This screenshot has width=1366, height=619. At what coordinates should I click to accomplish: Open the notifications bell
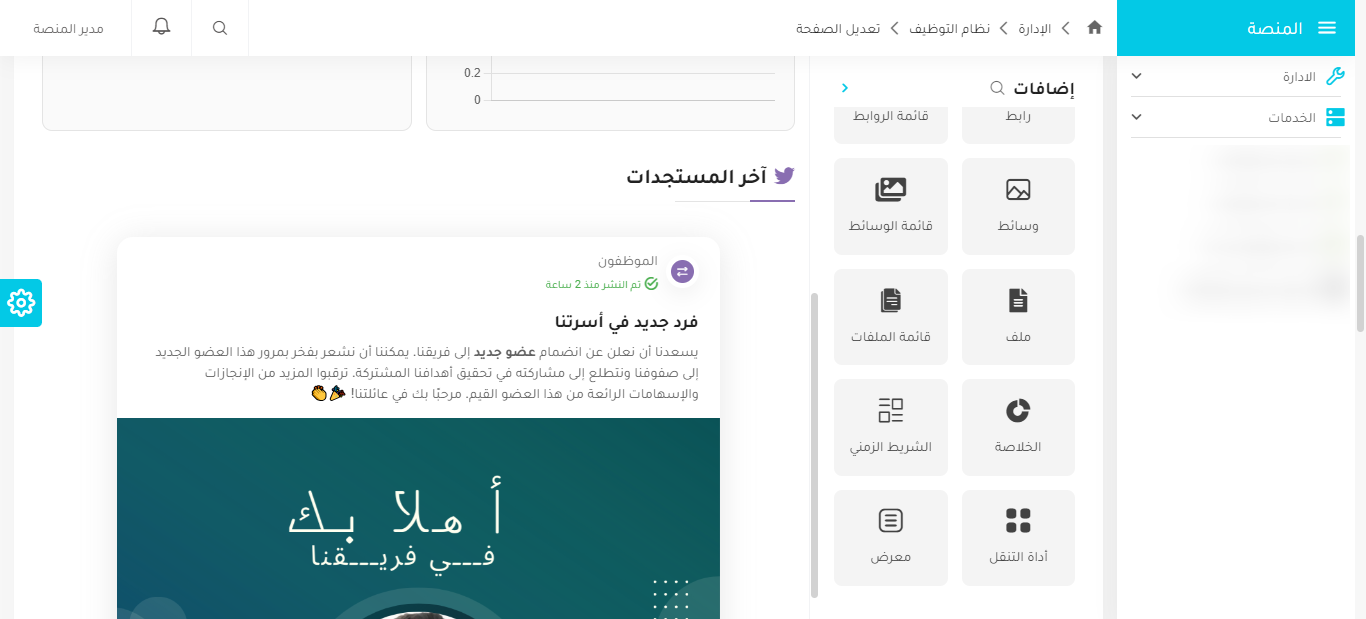(x=161, y=27)
